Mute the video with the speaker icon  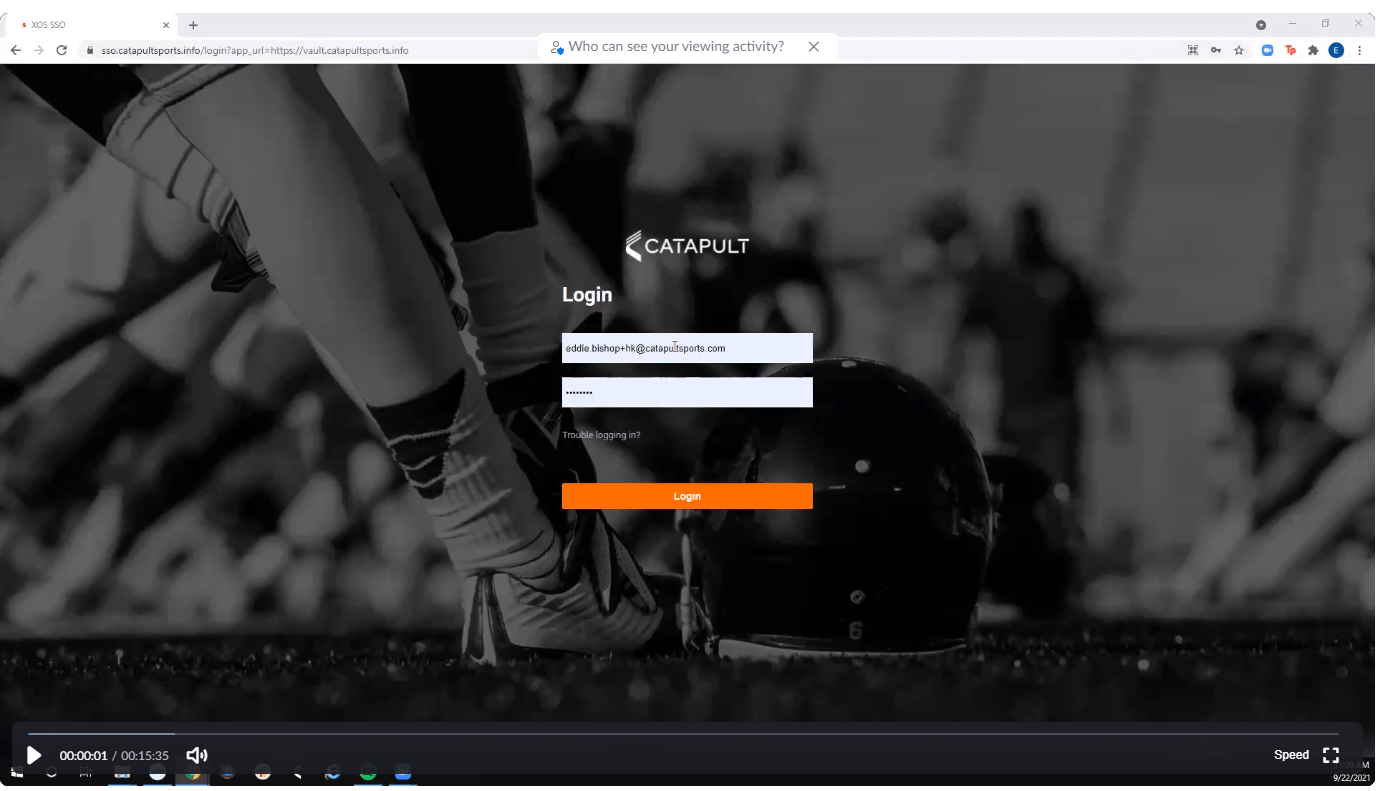click(196, 755)
